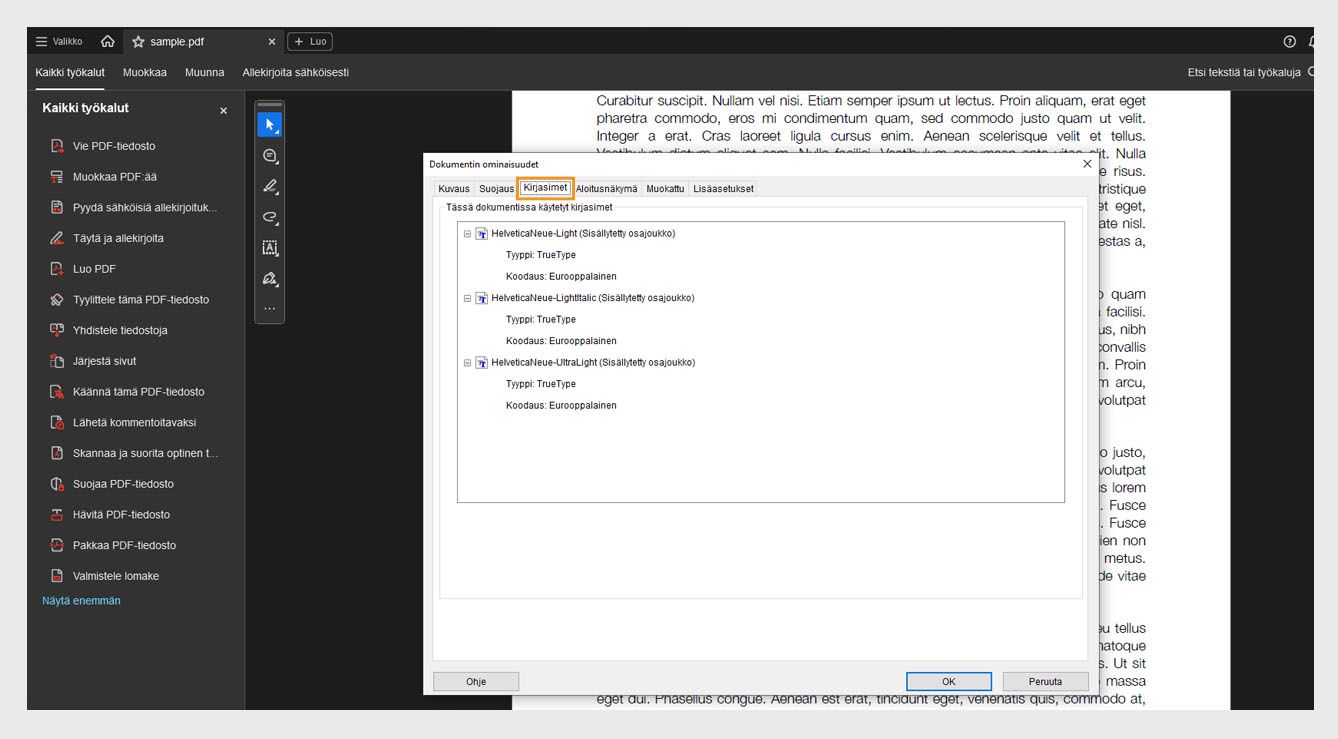Create new tab with Luo button
The width and height of the screenshot is (1338, 739).
[x=310, y=42]
